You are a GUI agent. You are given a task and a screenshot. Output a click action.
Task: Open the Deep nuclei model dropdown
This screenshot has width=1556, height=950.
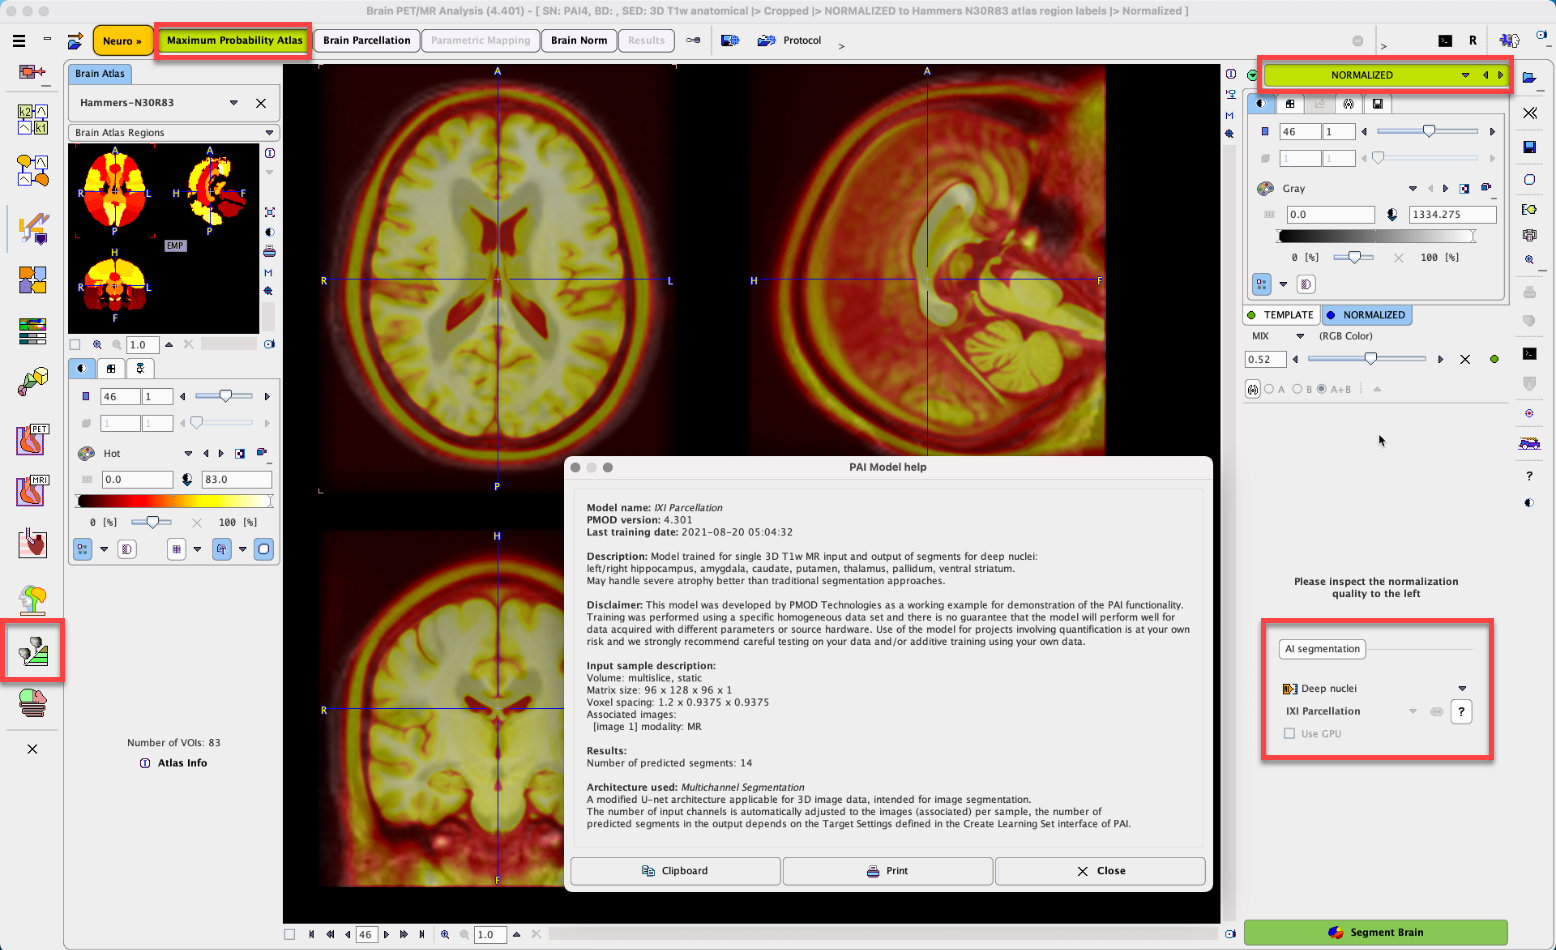(x=1462, y=689)
